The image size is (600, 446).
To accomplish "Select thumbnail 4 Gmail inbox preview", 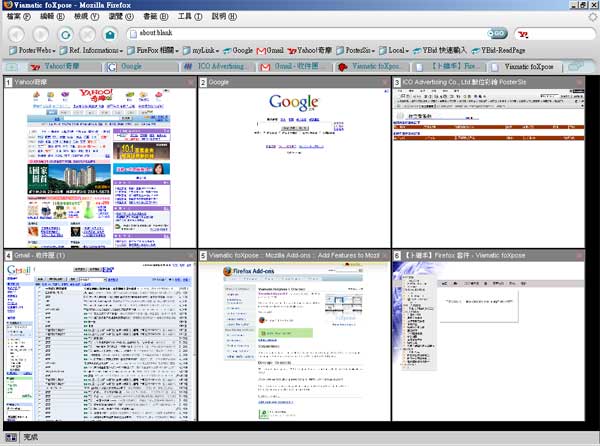I will (100, 341).
